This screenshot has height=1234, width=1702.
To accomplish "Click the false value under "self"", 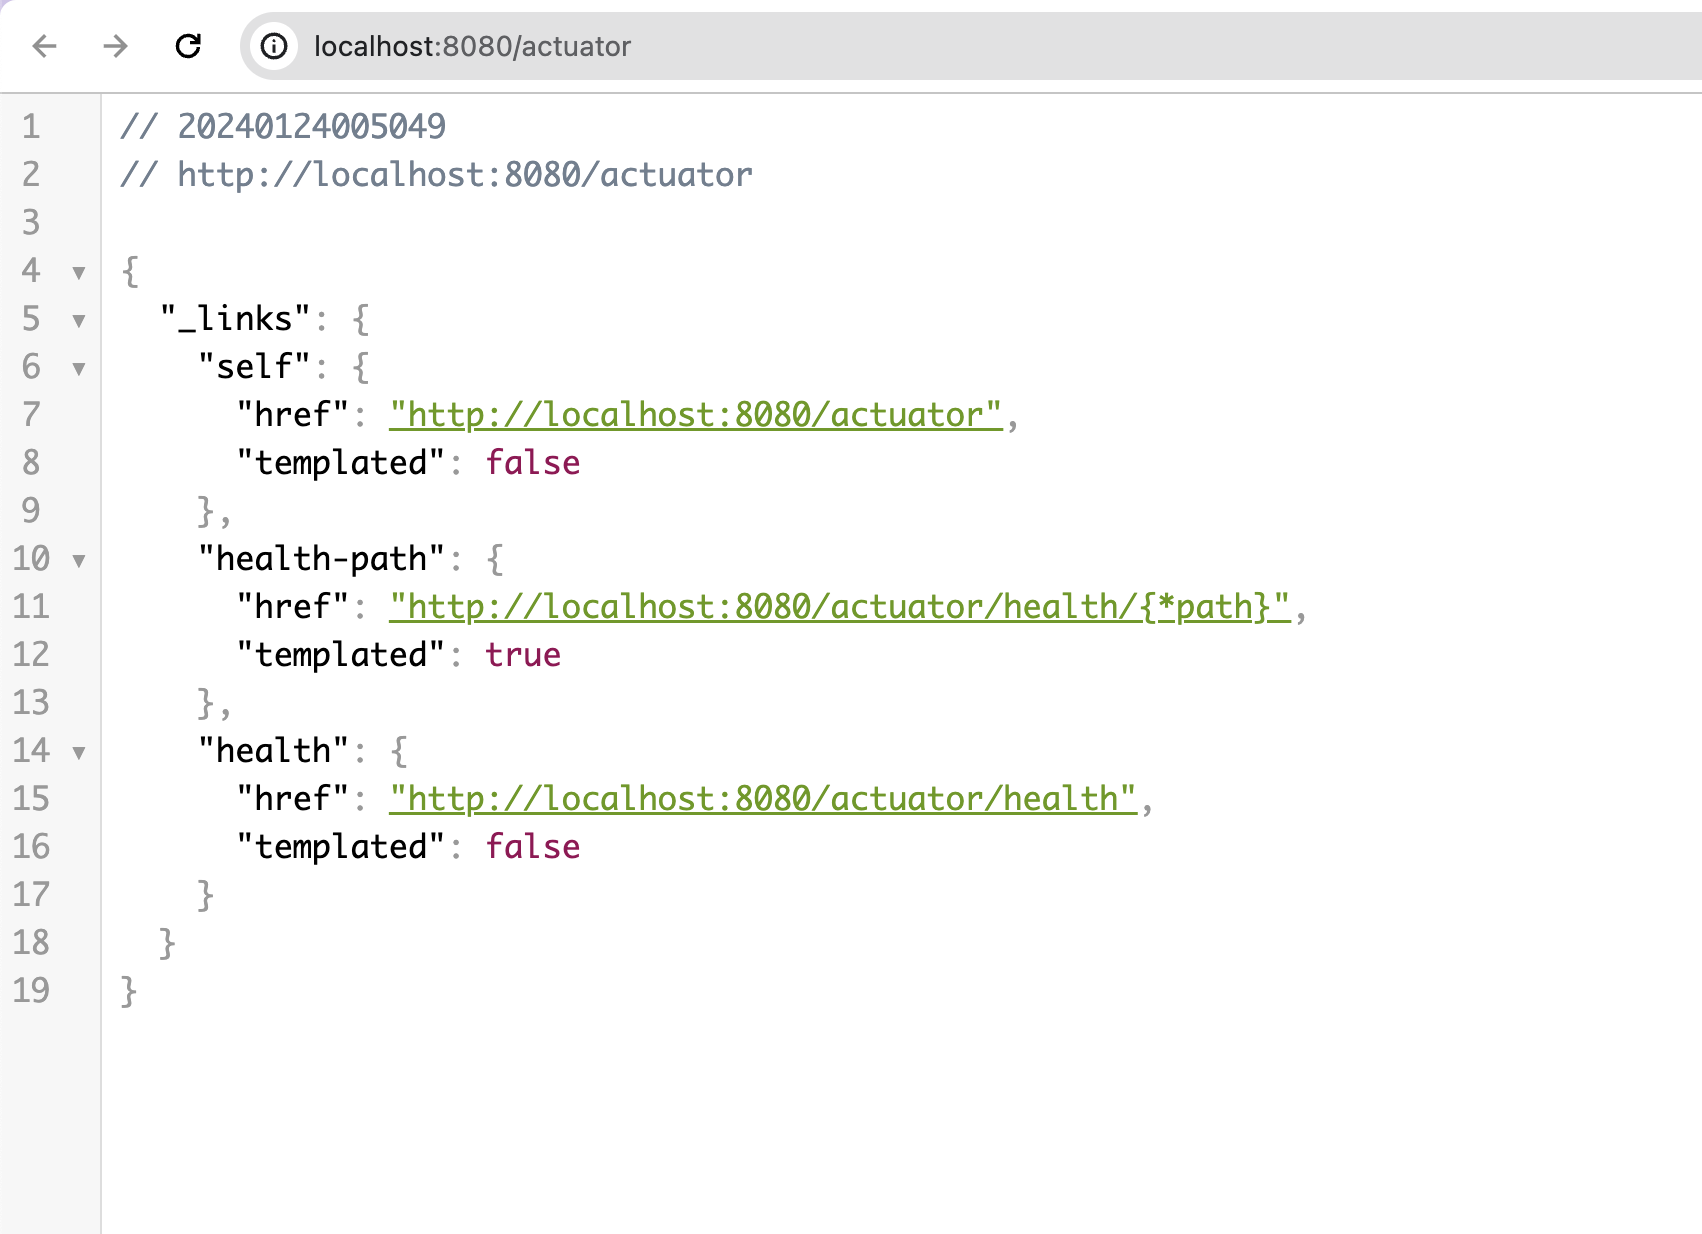I will [x=532, y=462].
